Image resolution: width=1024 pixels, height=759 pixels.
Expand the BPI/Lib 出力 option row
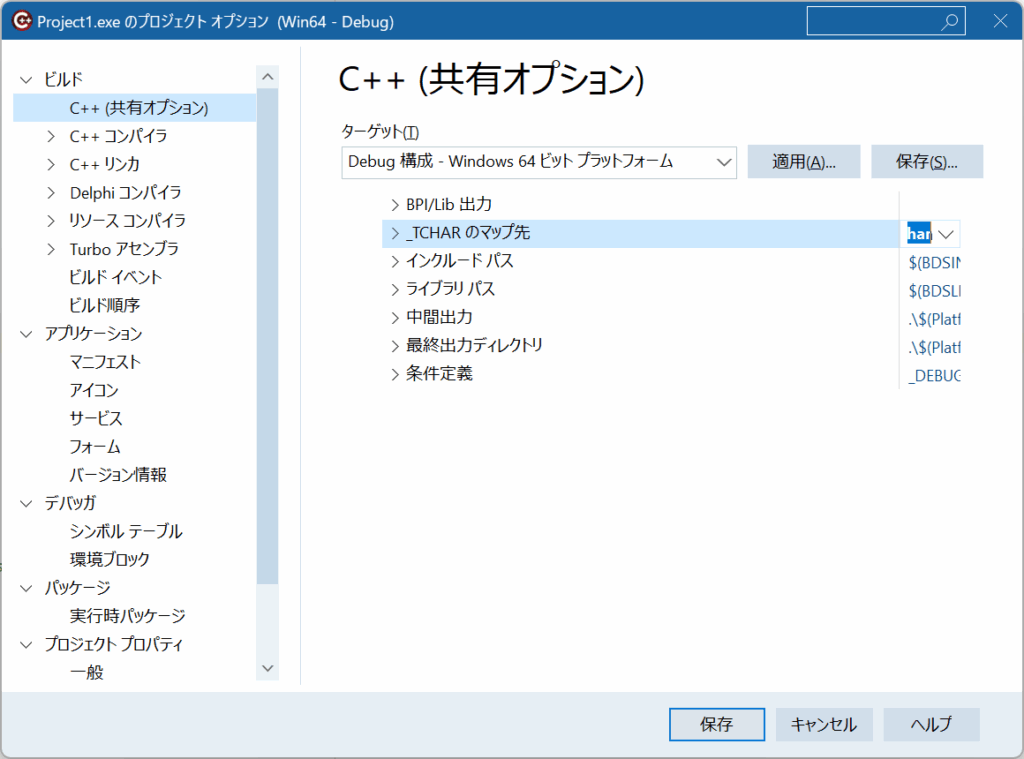393,204
